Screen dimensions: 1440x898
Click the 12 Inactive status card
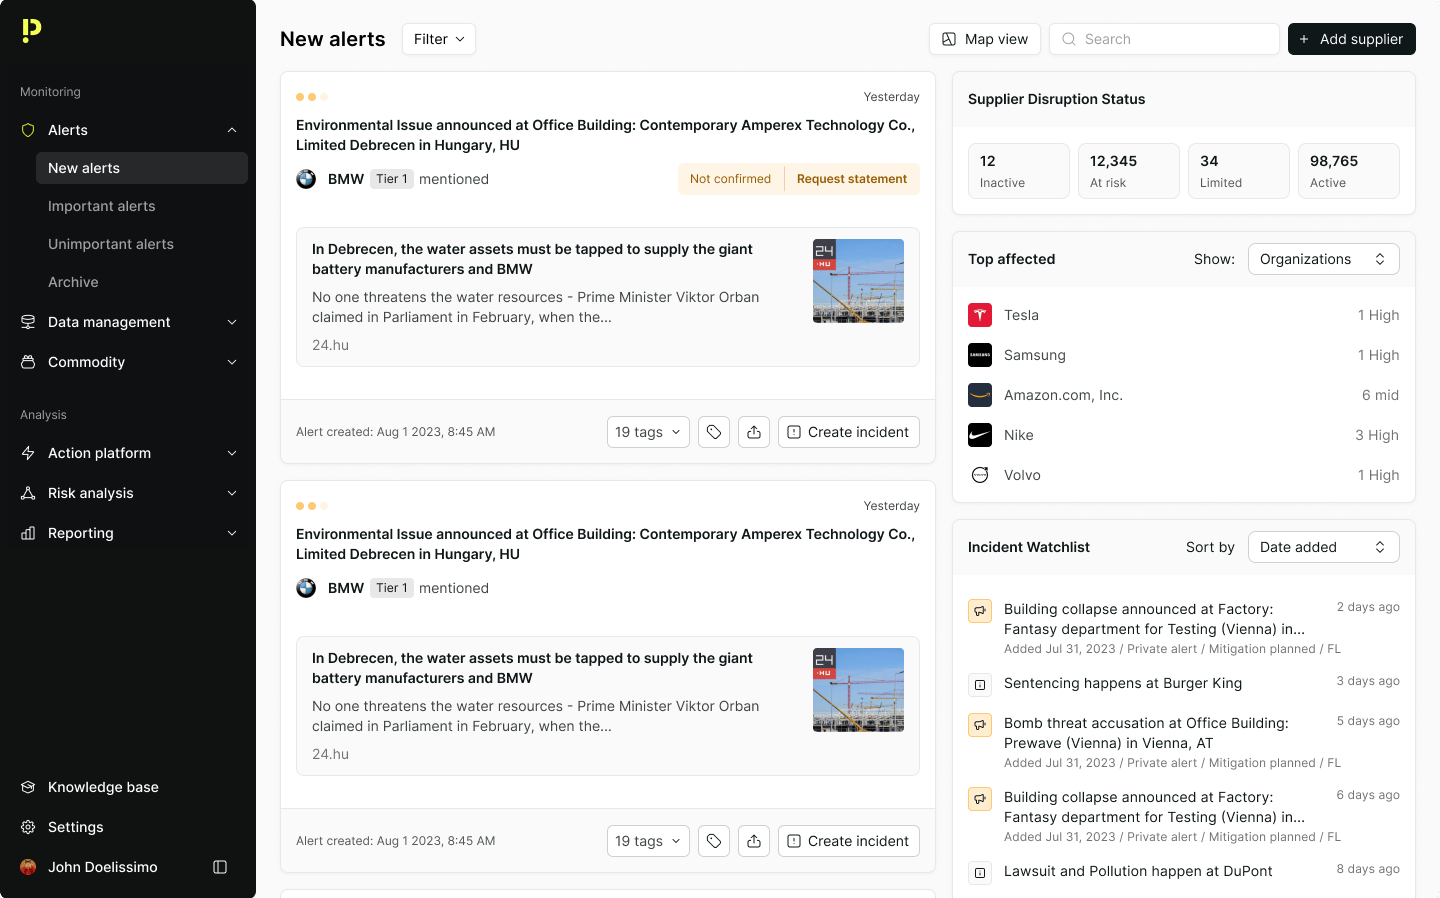coord(1019,171)
